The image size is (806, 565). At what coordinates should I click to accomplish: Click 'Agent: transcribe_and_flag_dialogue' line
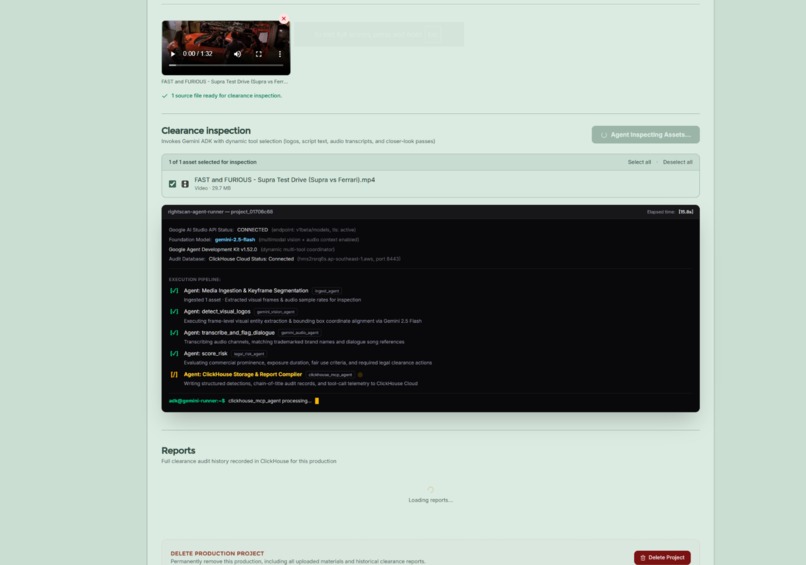[229, 333]
